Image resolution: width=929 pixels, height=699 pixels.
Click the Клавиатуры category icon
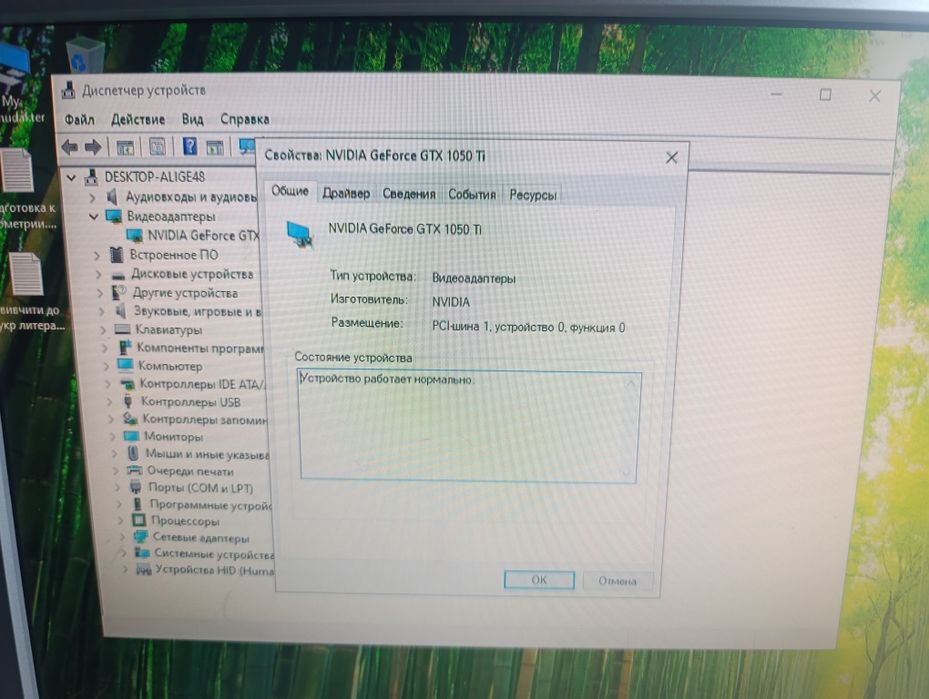coord(122,329)
